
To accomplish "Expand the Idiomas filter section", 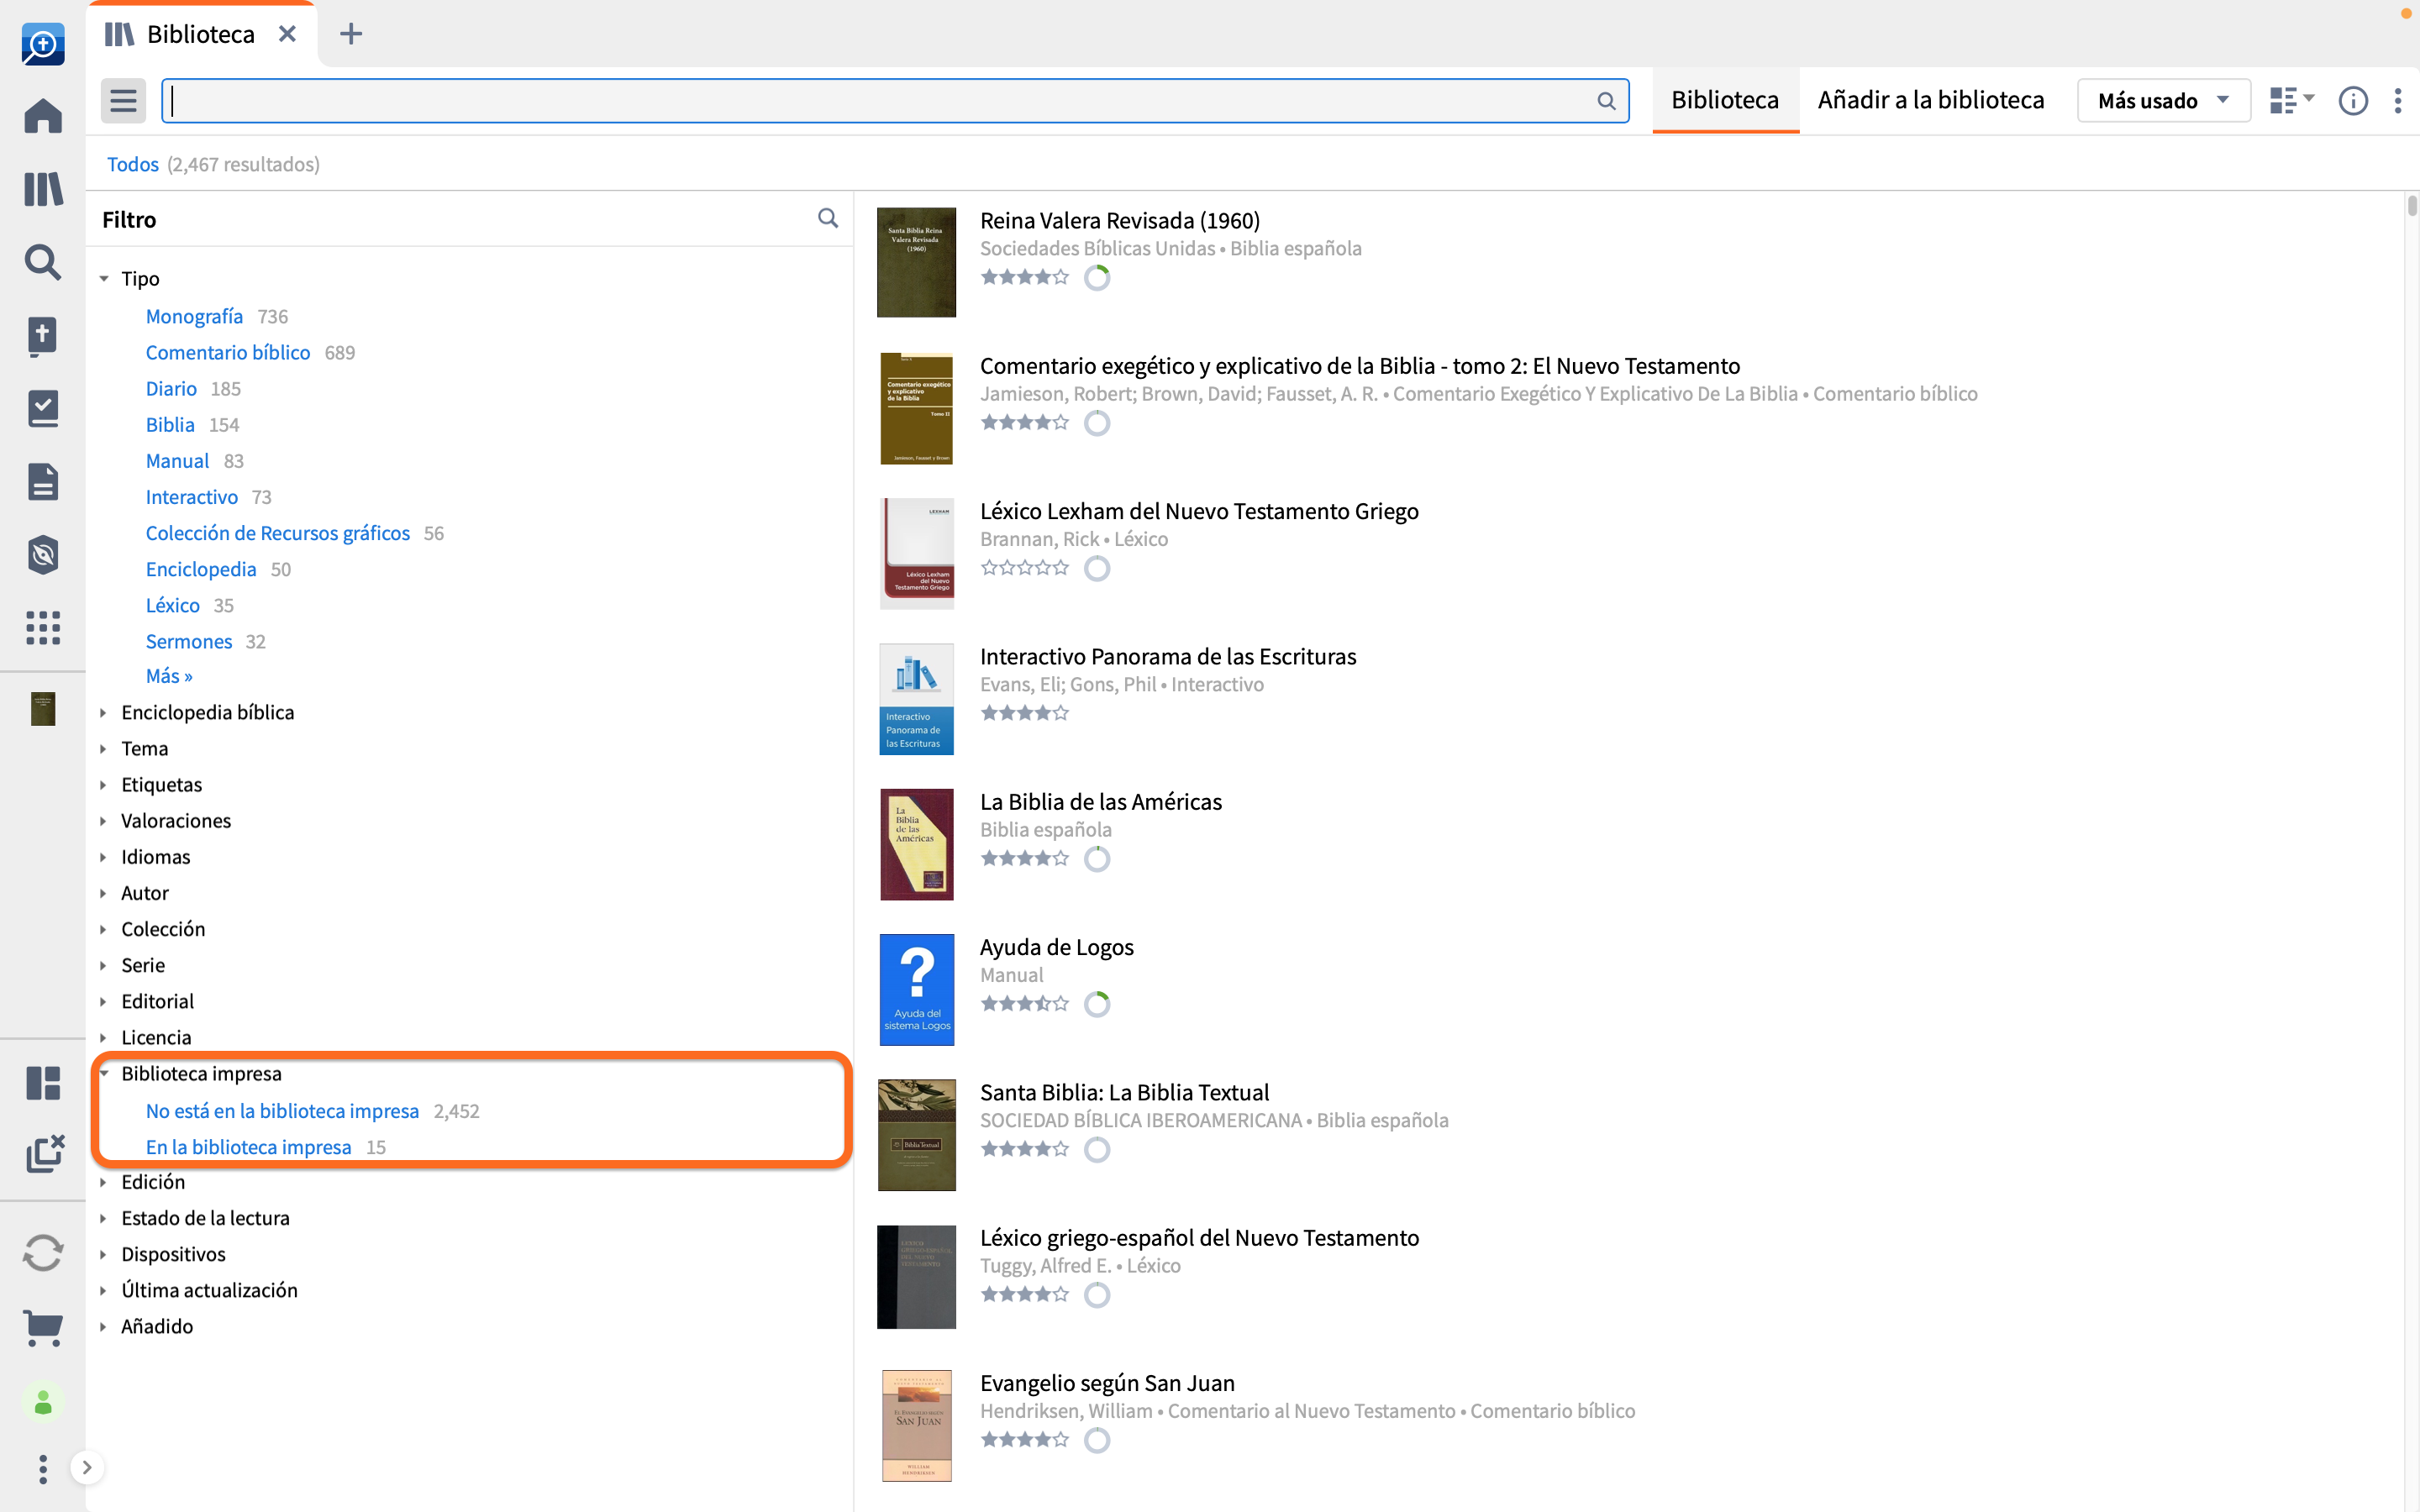I will 103,857.
